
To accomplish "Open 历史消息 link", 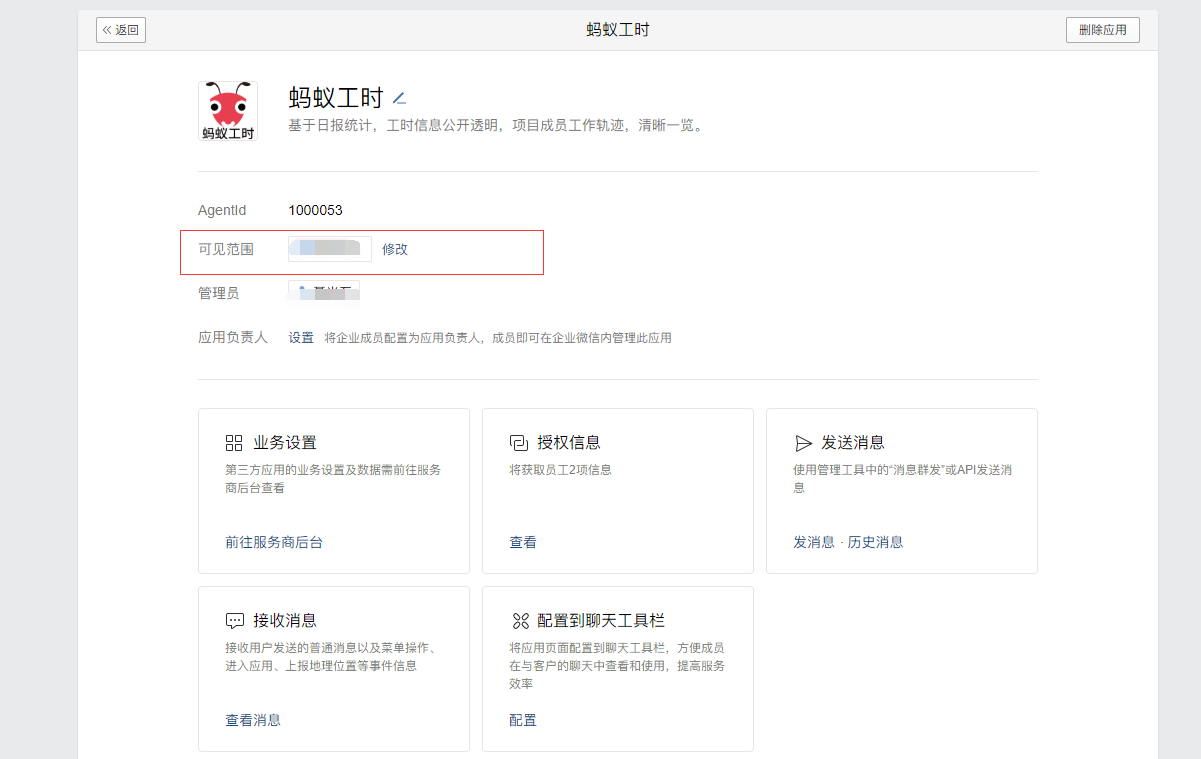I will [876, 542].
